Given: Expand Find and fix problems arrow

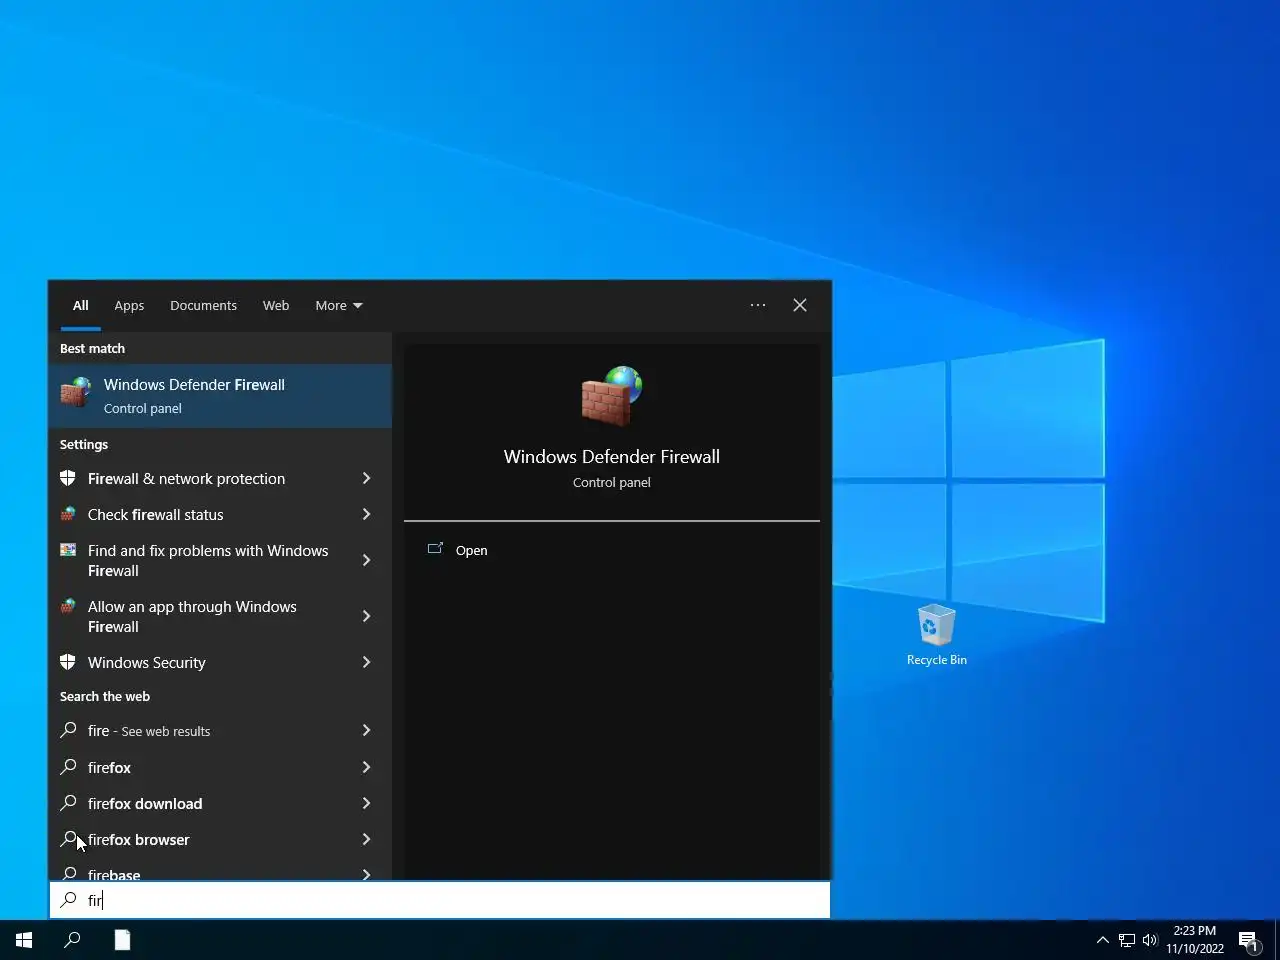Looking at the screenshot, I should 366,560.
